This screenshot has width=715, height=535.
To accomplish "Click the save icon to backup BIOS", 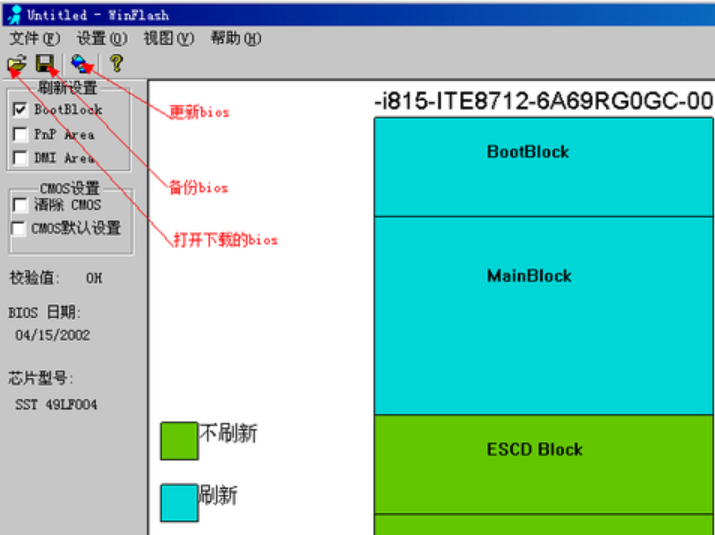I will coord(45,64).
